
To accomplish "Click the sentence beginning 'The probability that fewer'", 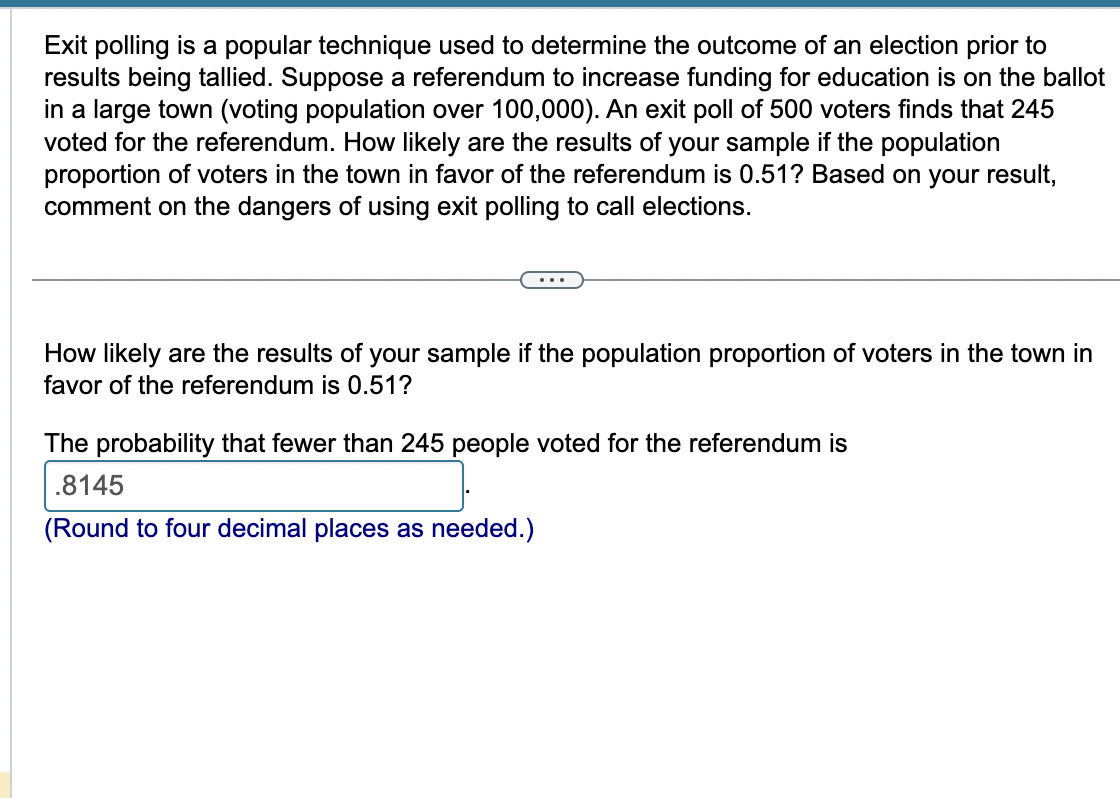I will click(444, 443).
